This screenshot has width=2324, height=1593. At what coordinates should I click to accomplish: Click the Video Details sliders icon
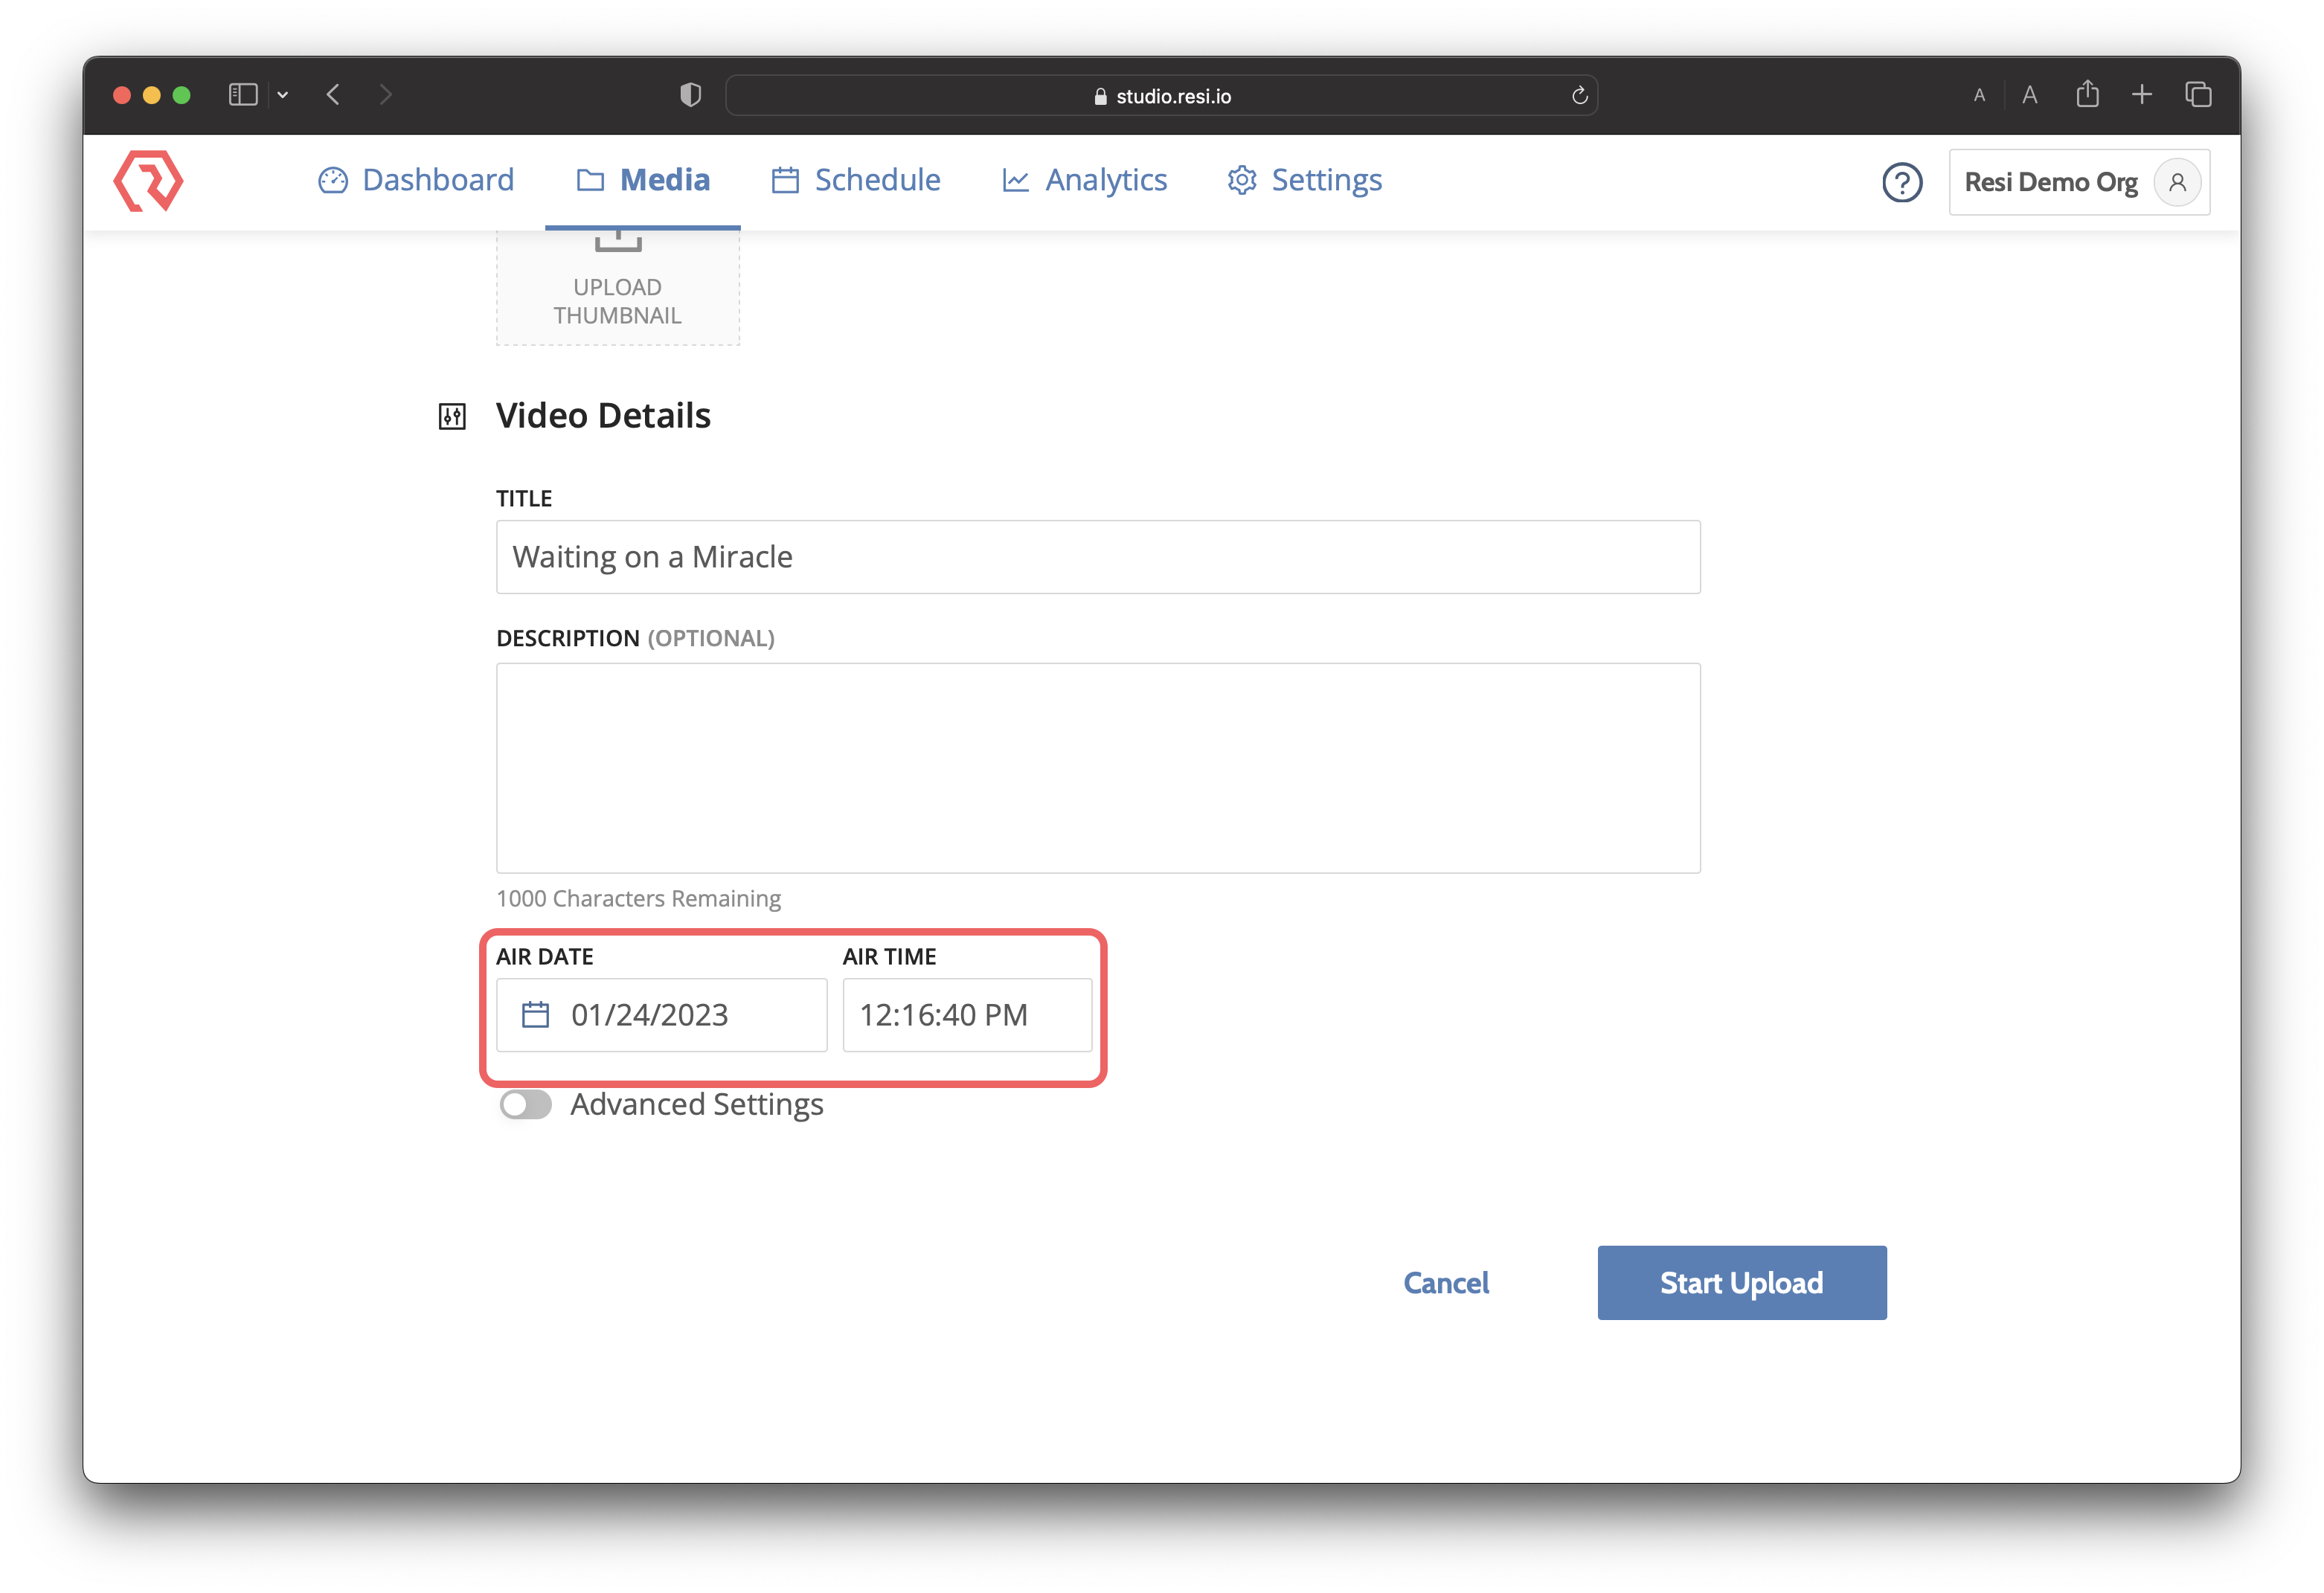[x=452, y=416]
